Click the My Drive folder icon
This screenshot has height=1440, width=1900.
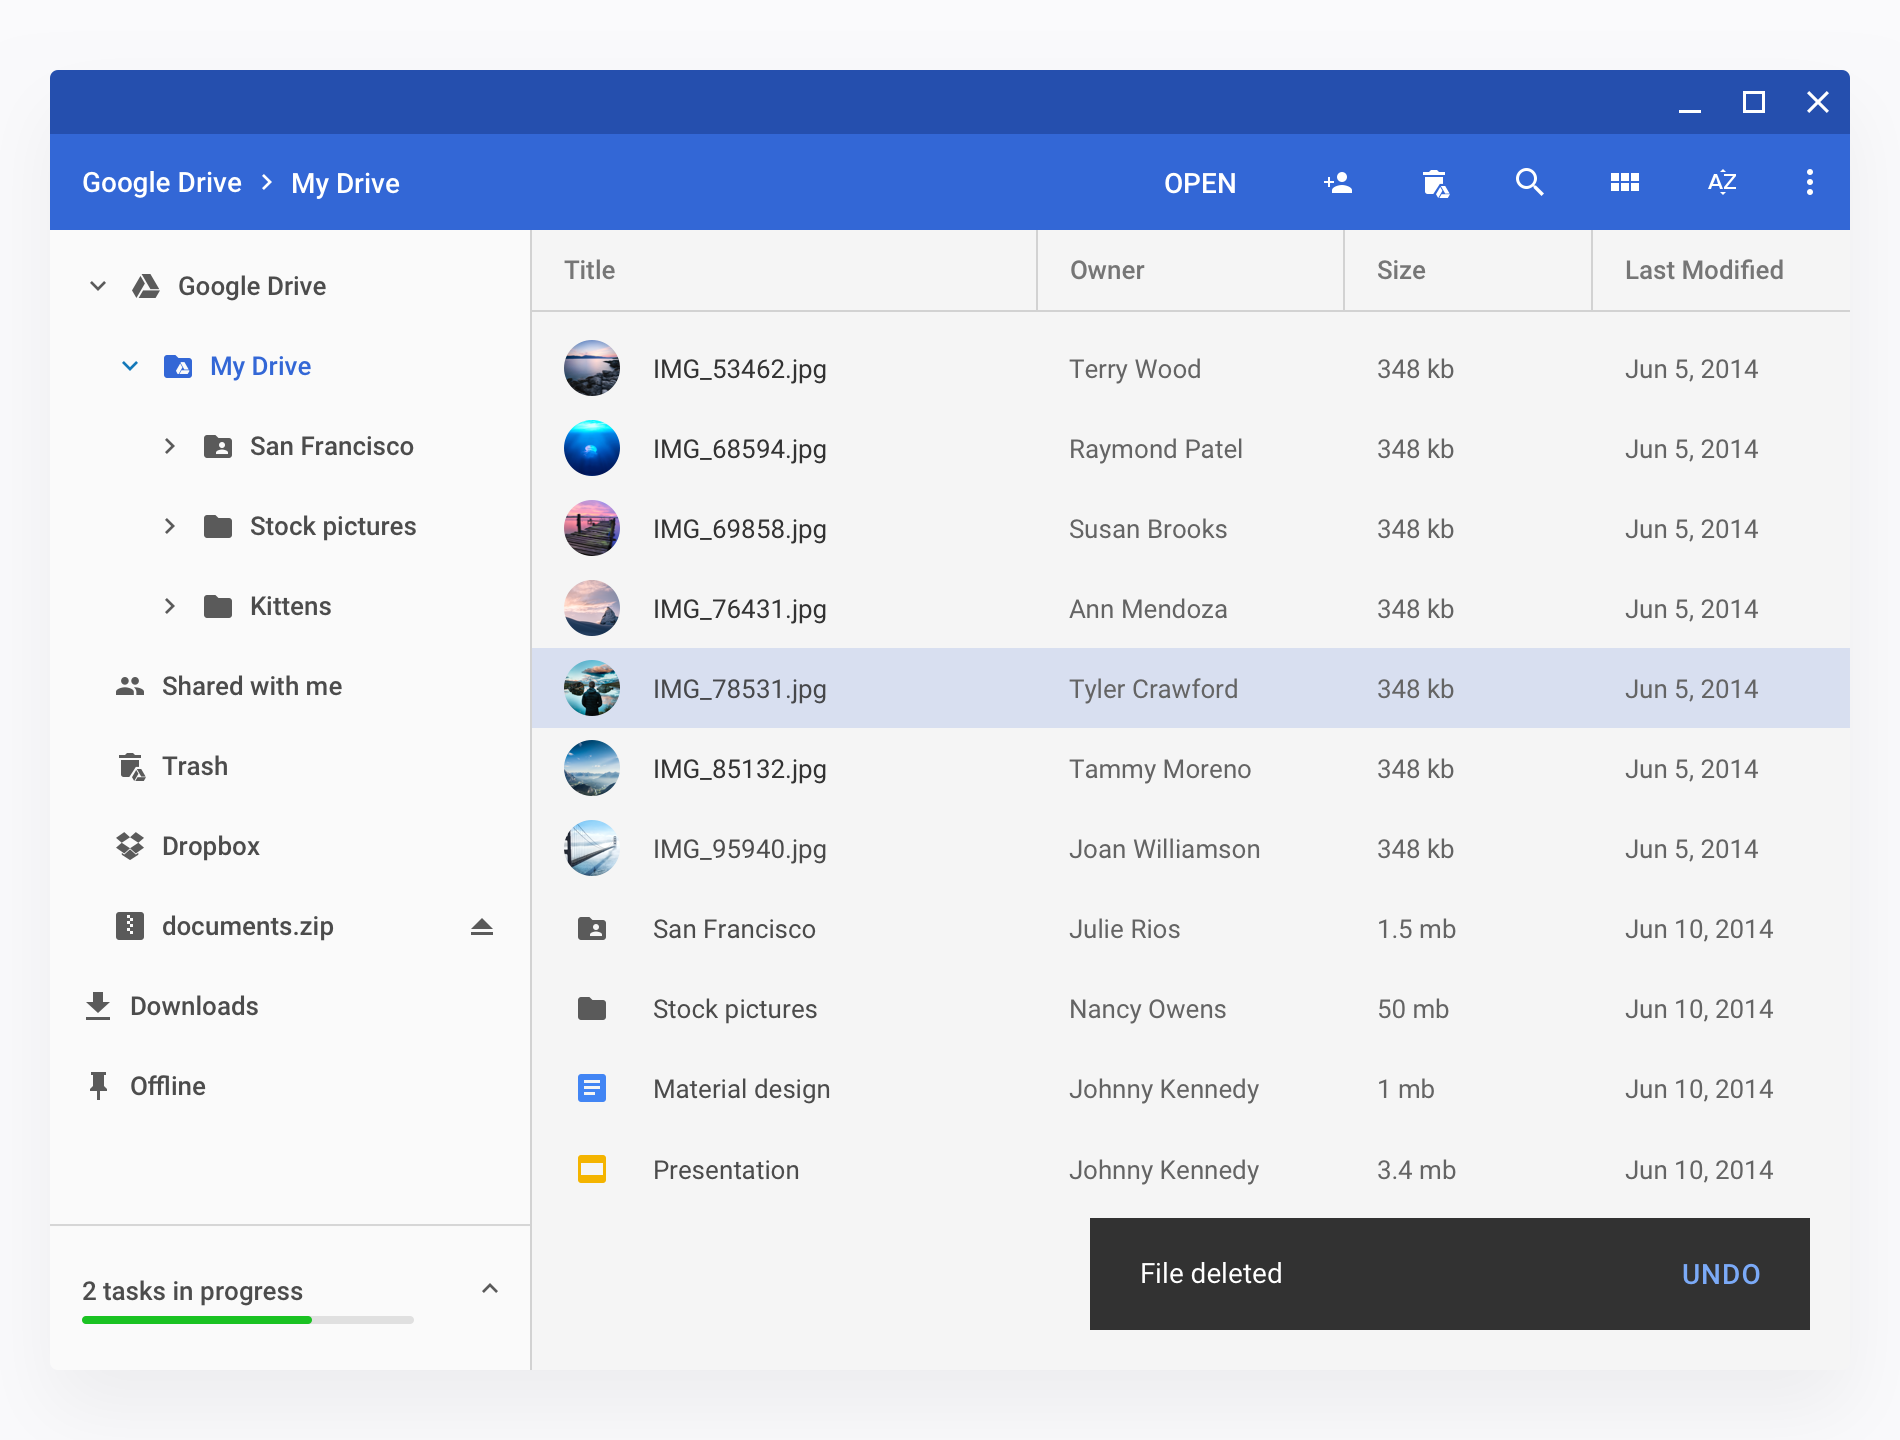click(x=178, y=366)
